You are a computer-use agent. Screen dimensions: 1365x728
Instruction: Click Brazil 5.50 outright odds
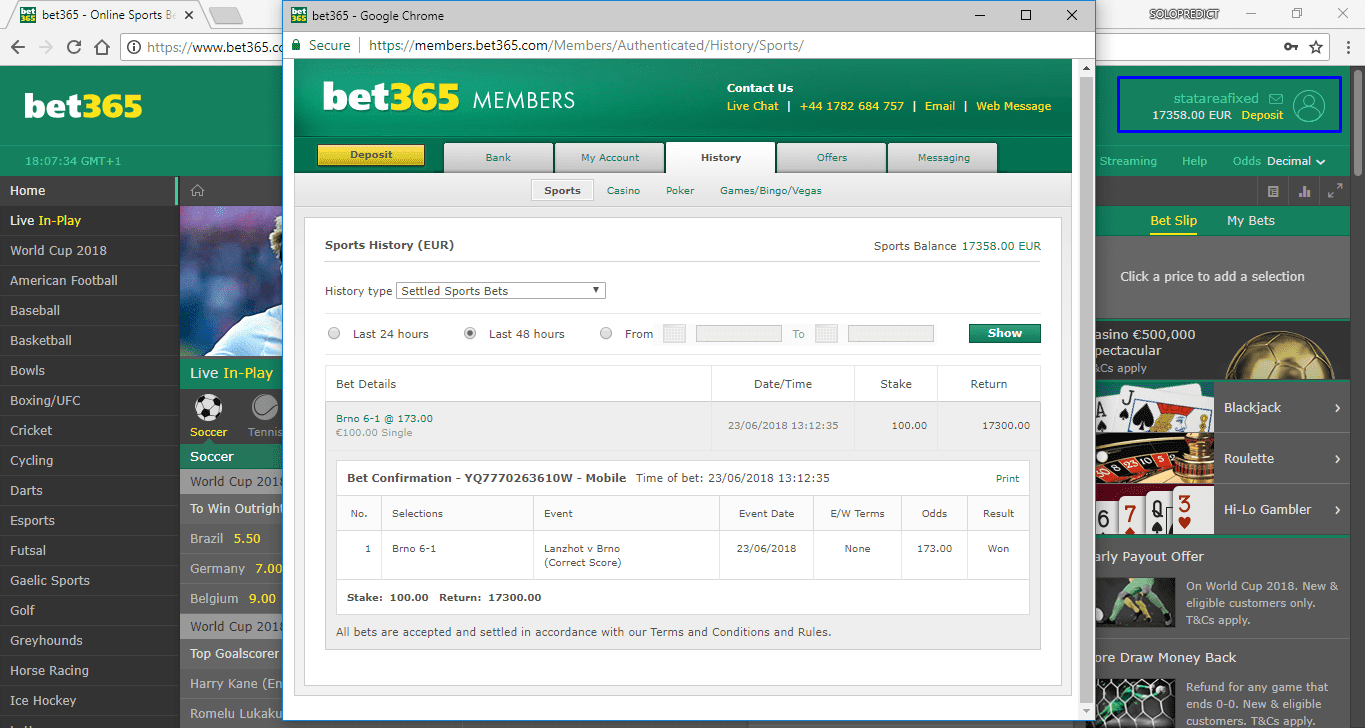[231, 538]
